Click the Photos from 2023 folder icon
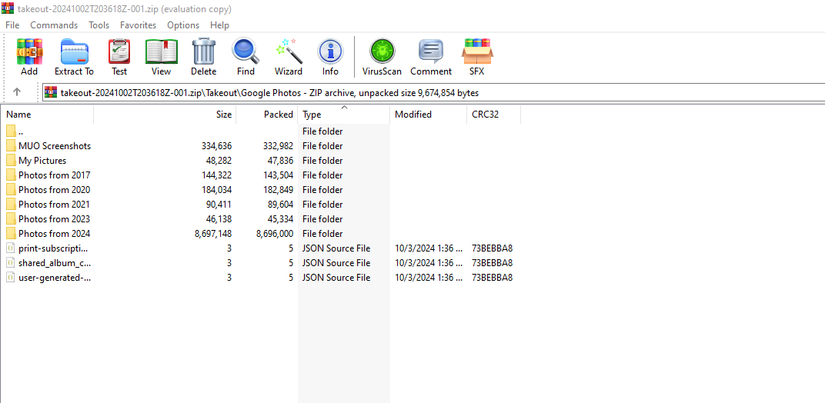 (11, 219)
